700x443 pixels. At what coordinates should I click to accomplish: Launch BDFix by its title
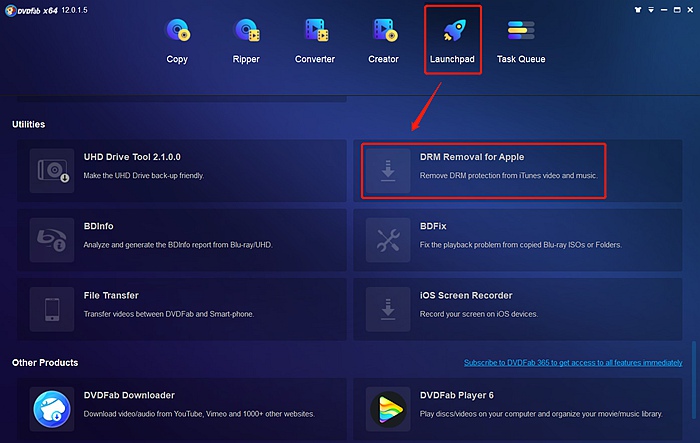(x=433, y=226)
